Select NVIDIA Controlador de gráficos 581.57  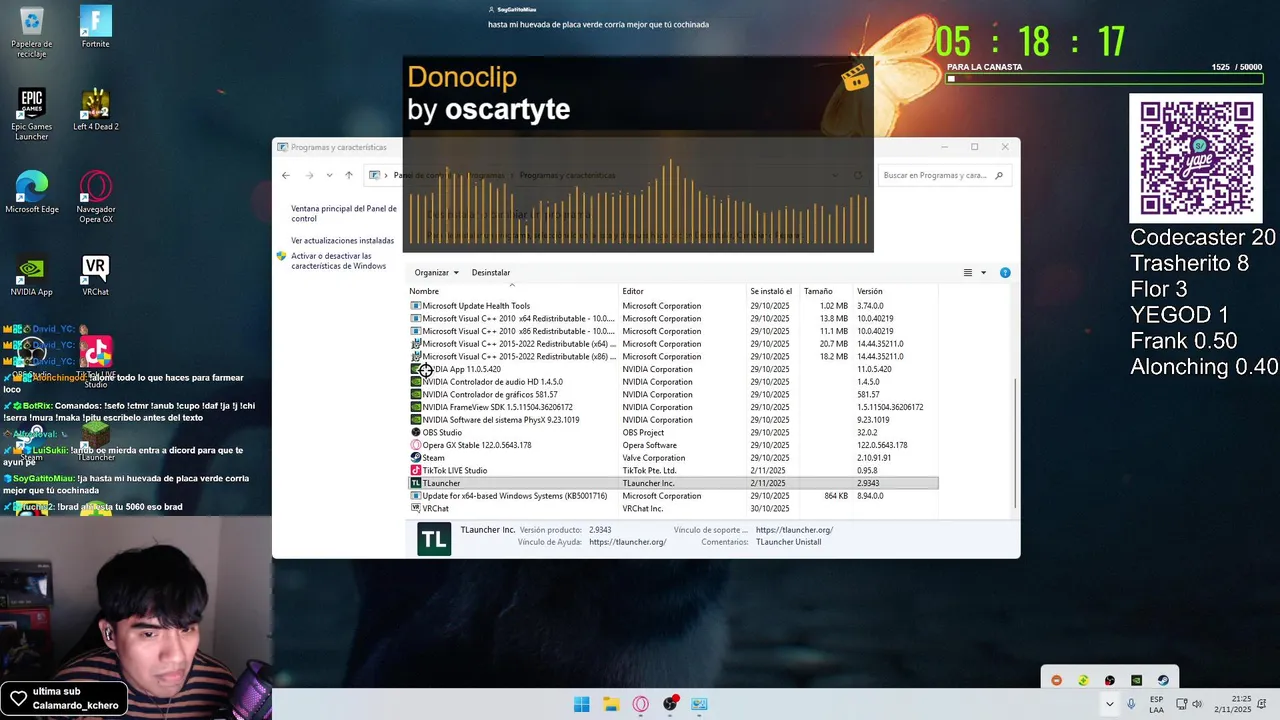(673, 394)
